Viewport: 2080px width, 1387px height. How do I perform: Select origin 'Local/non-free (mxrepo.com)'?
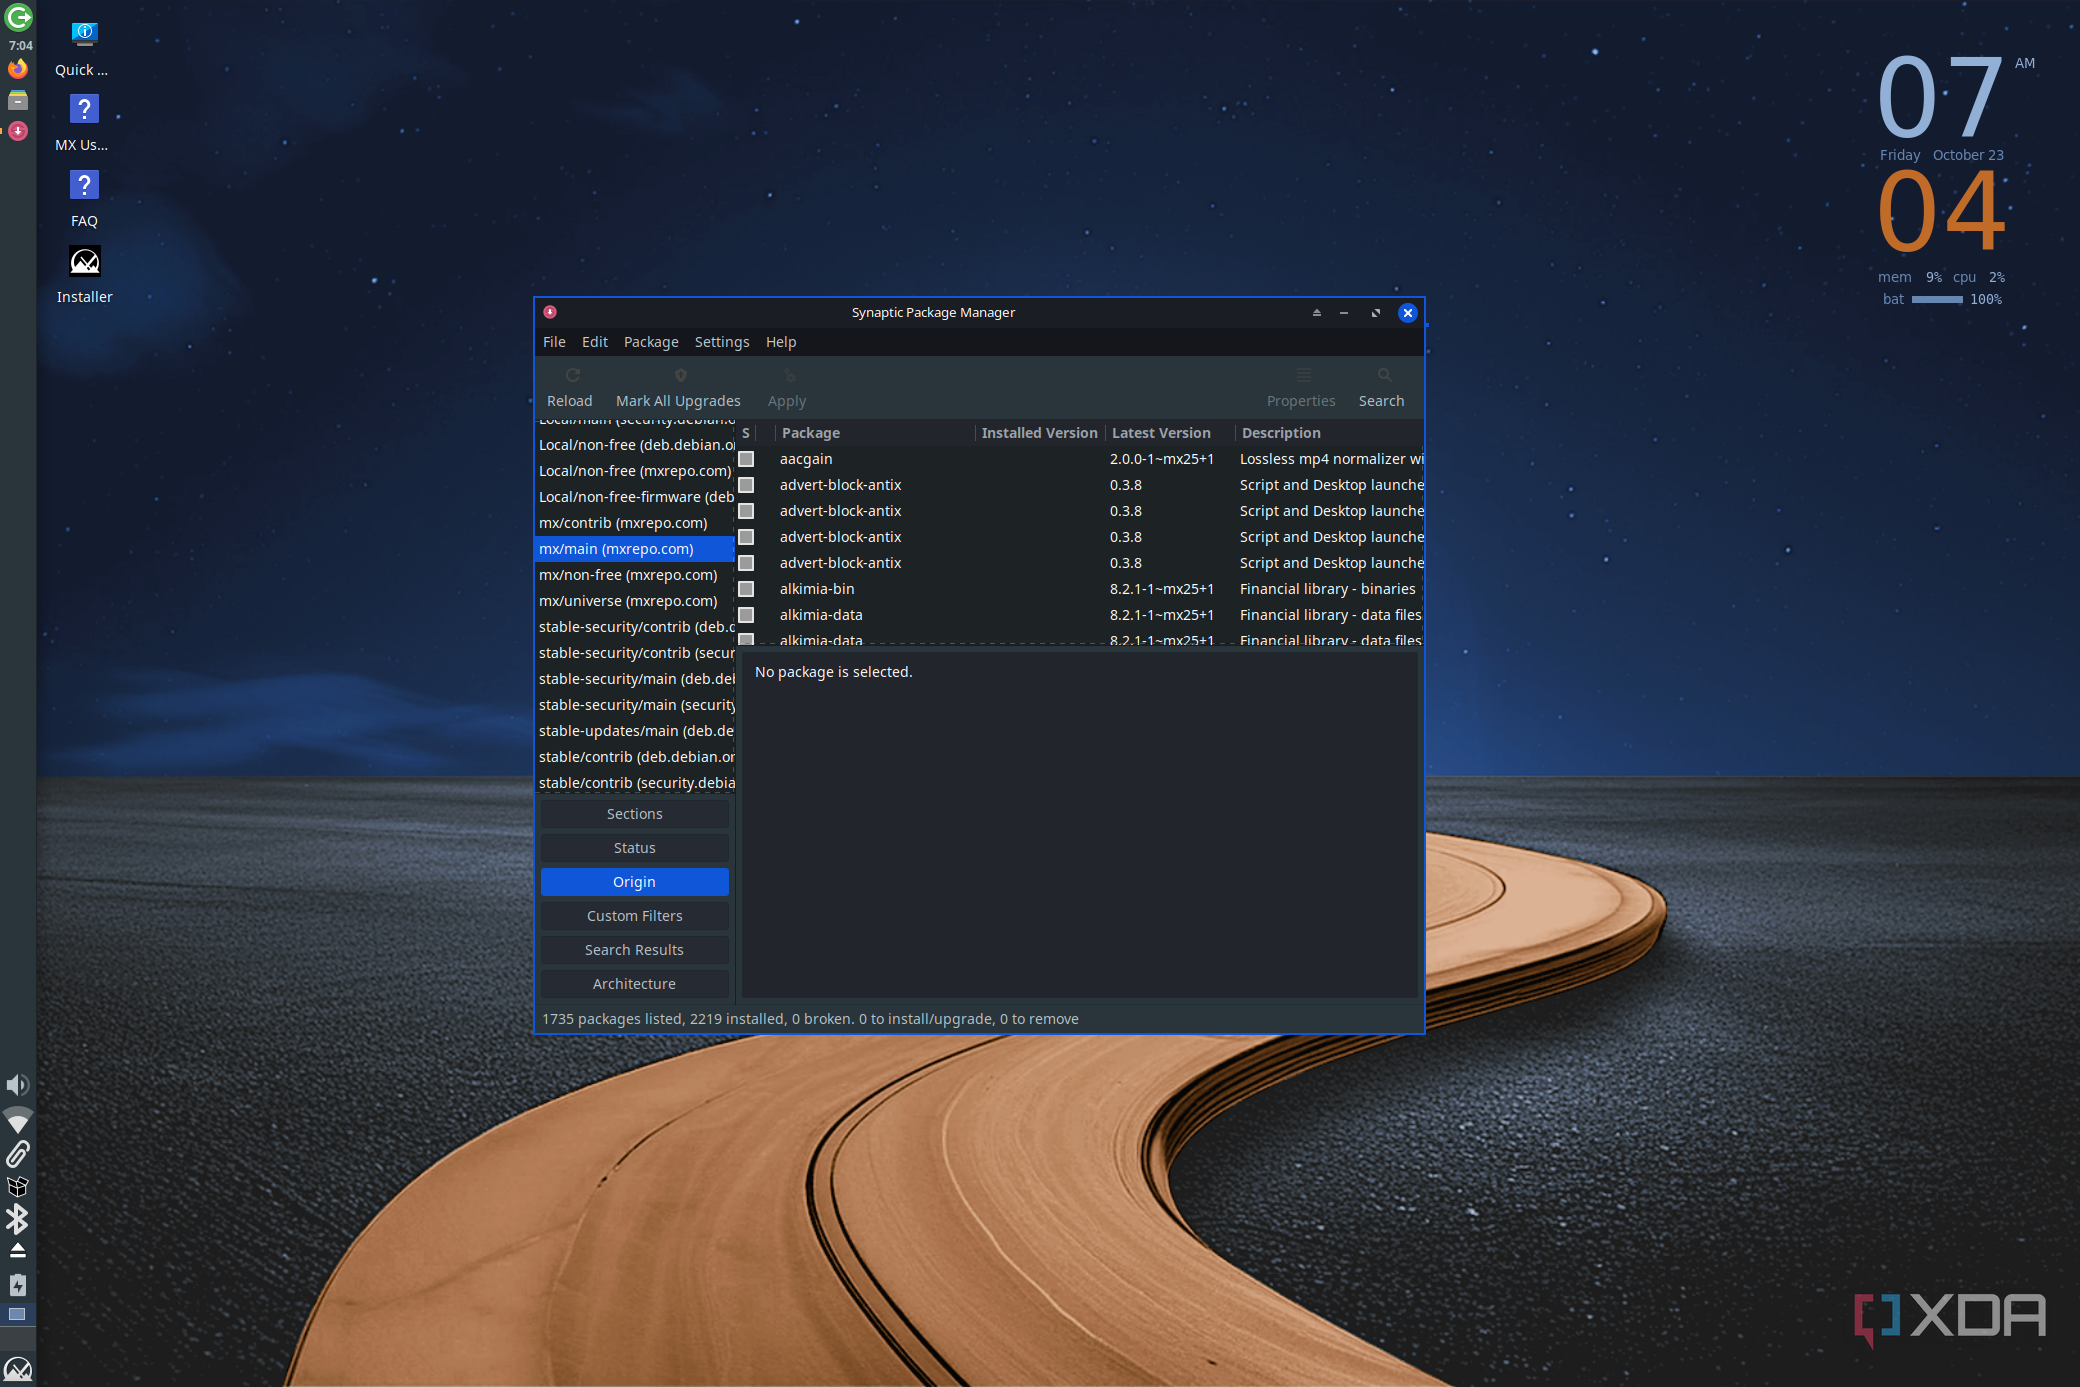coord(635,471)
